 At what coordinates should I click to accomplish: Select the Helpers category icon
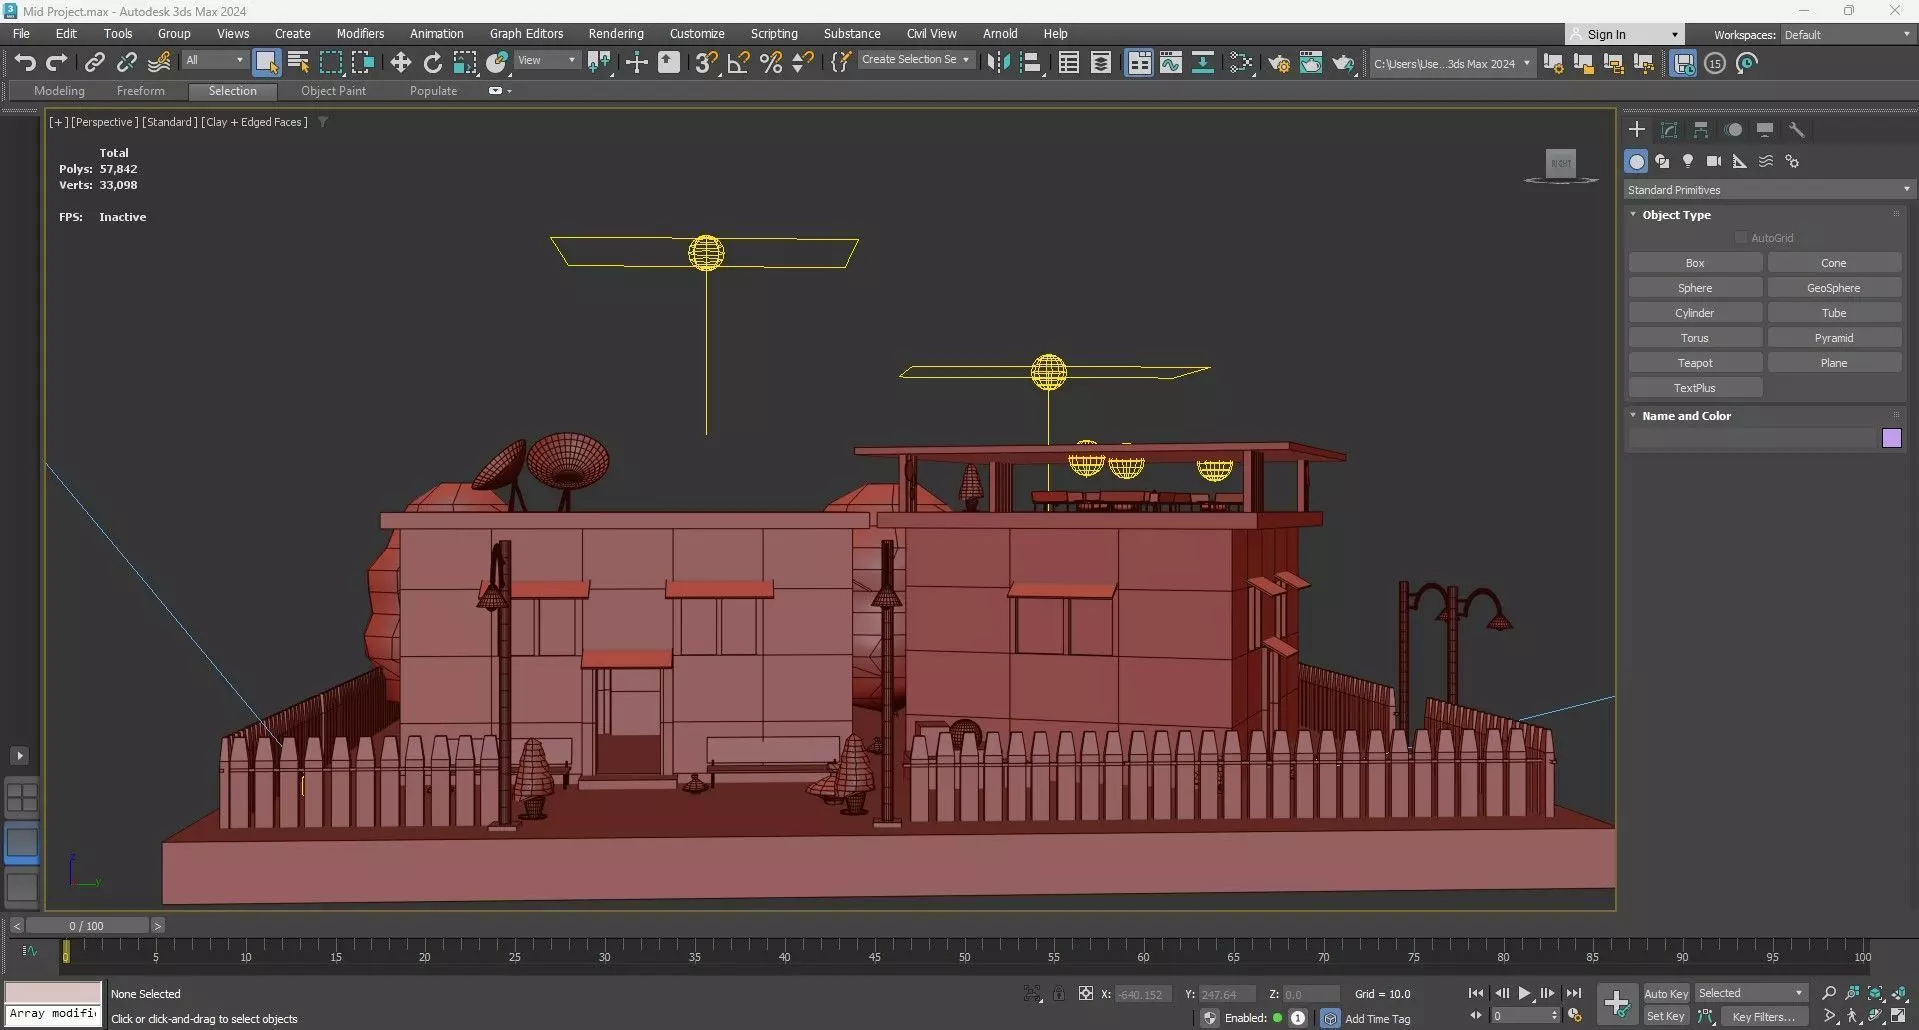pyautogui.click(x=1740, y=161)
